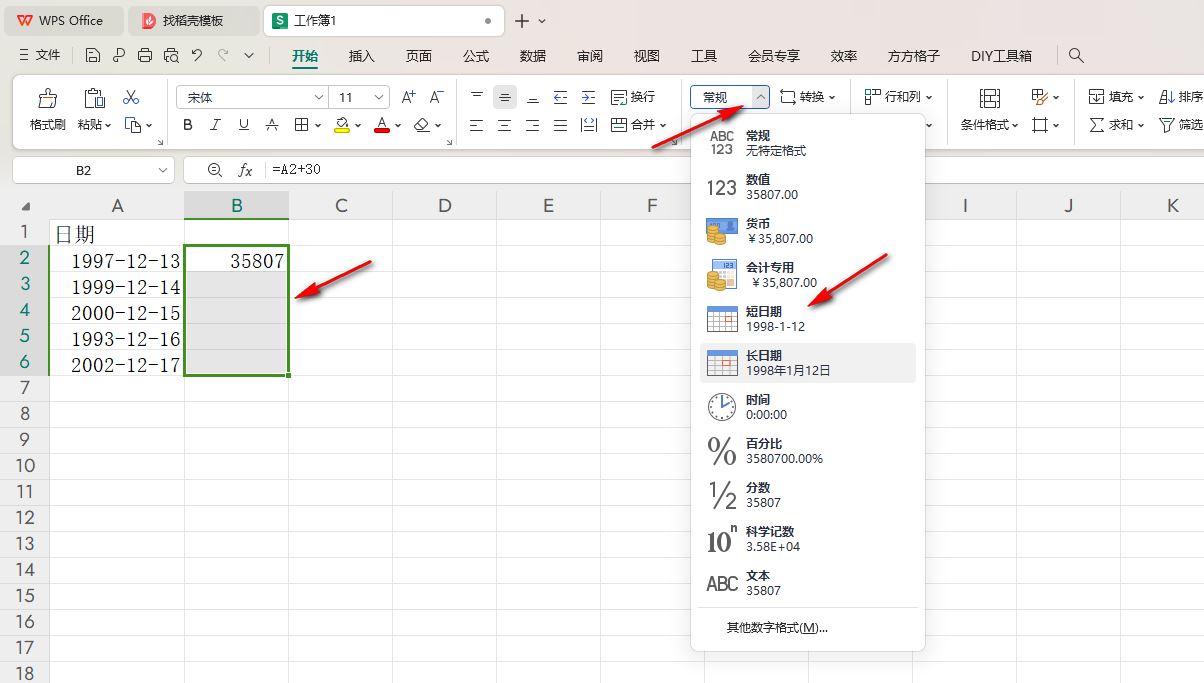The width and height of the screenshot is (1204, 683).
Task: Expand the Name Box dropdown arrow
Action: [x=163, y=171]
